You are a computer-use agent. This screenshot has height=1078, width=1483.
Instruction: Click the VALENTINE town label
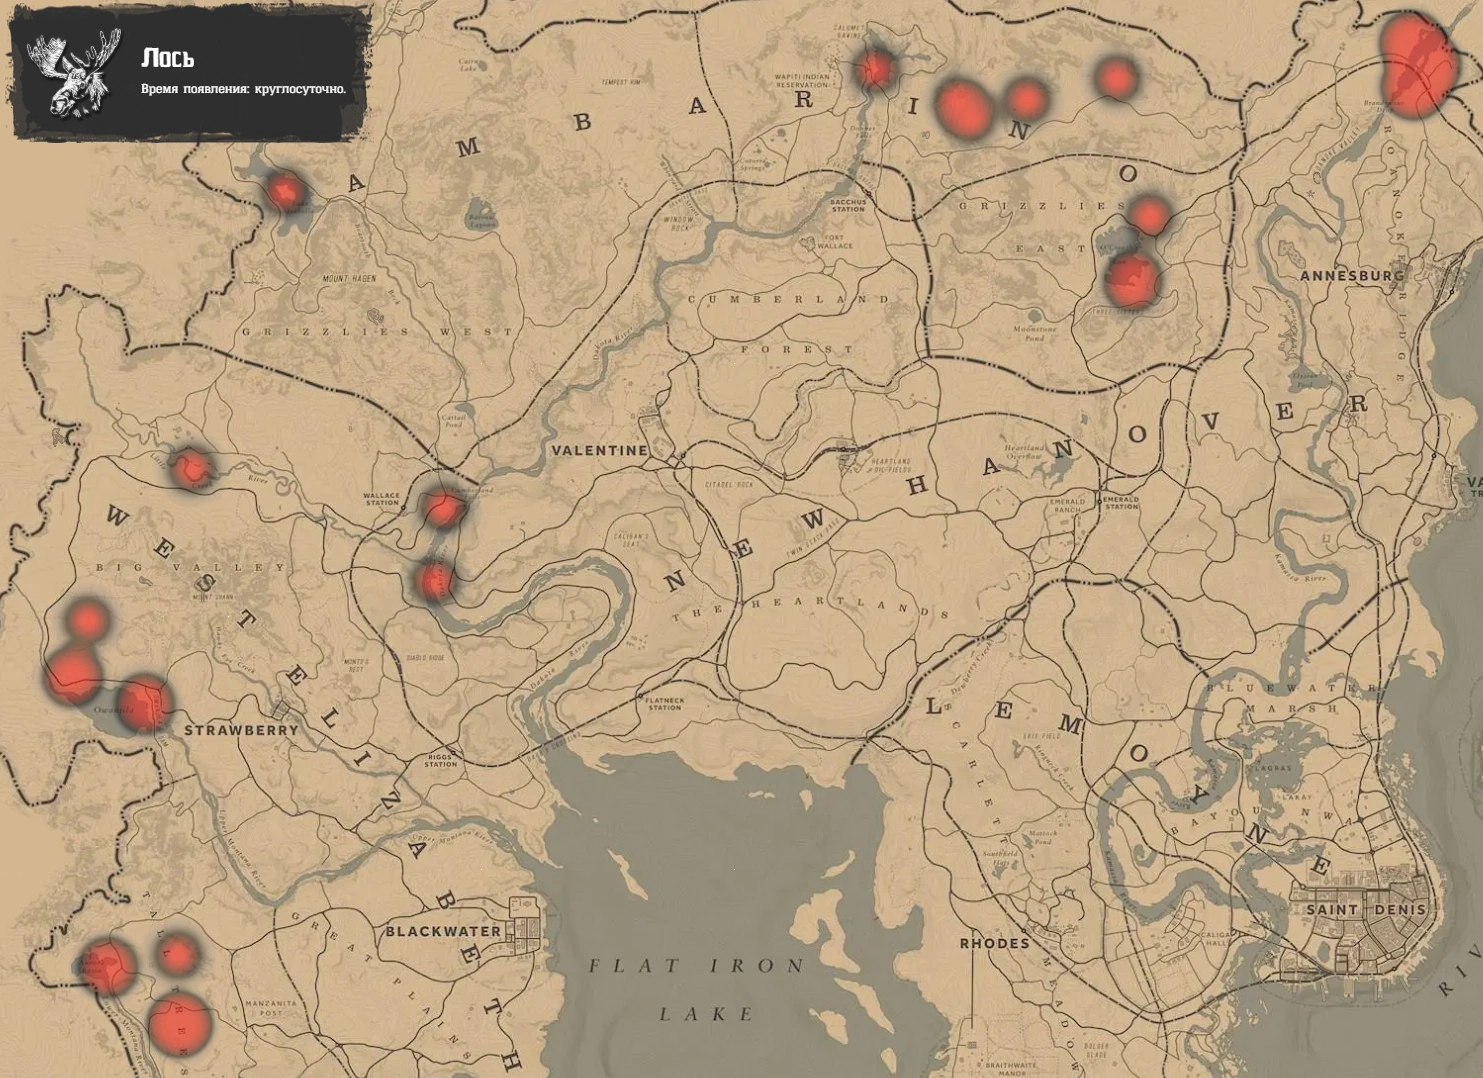600,451
